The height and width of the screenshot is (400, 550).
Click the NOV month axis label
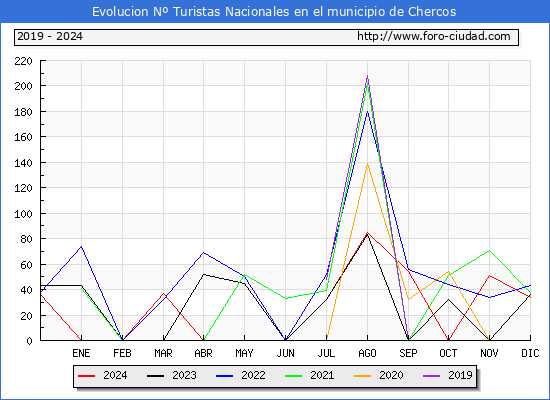coord(489,353)
